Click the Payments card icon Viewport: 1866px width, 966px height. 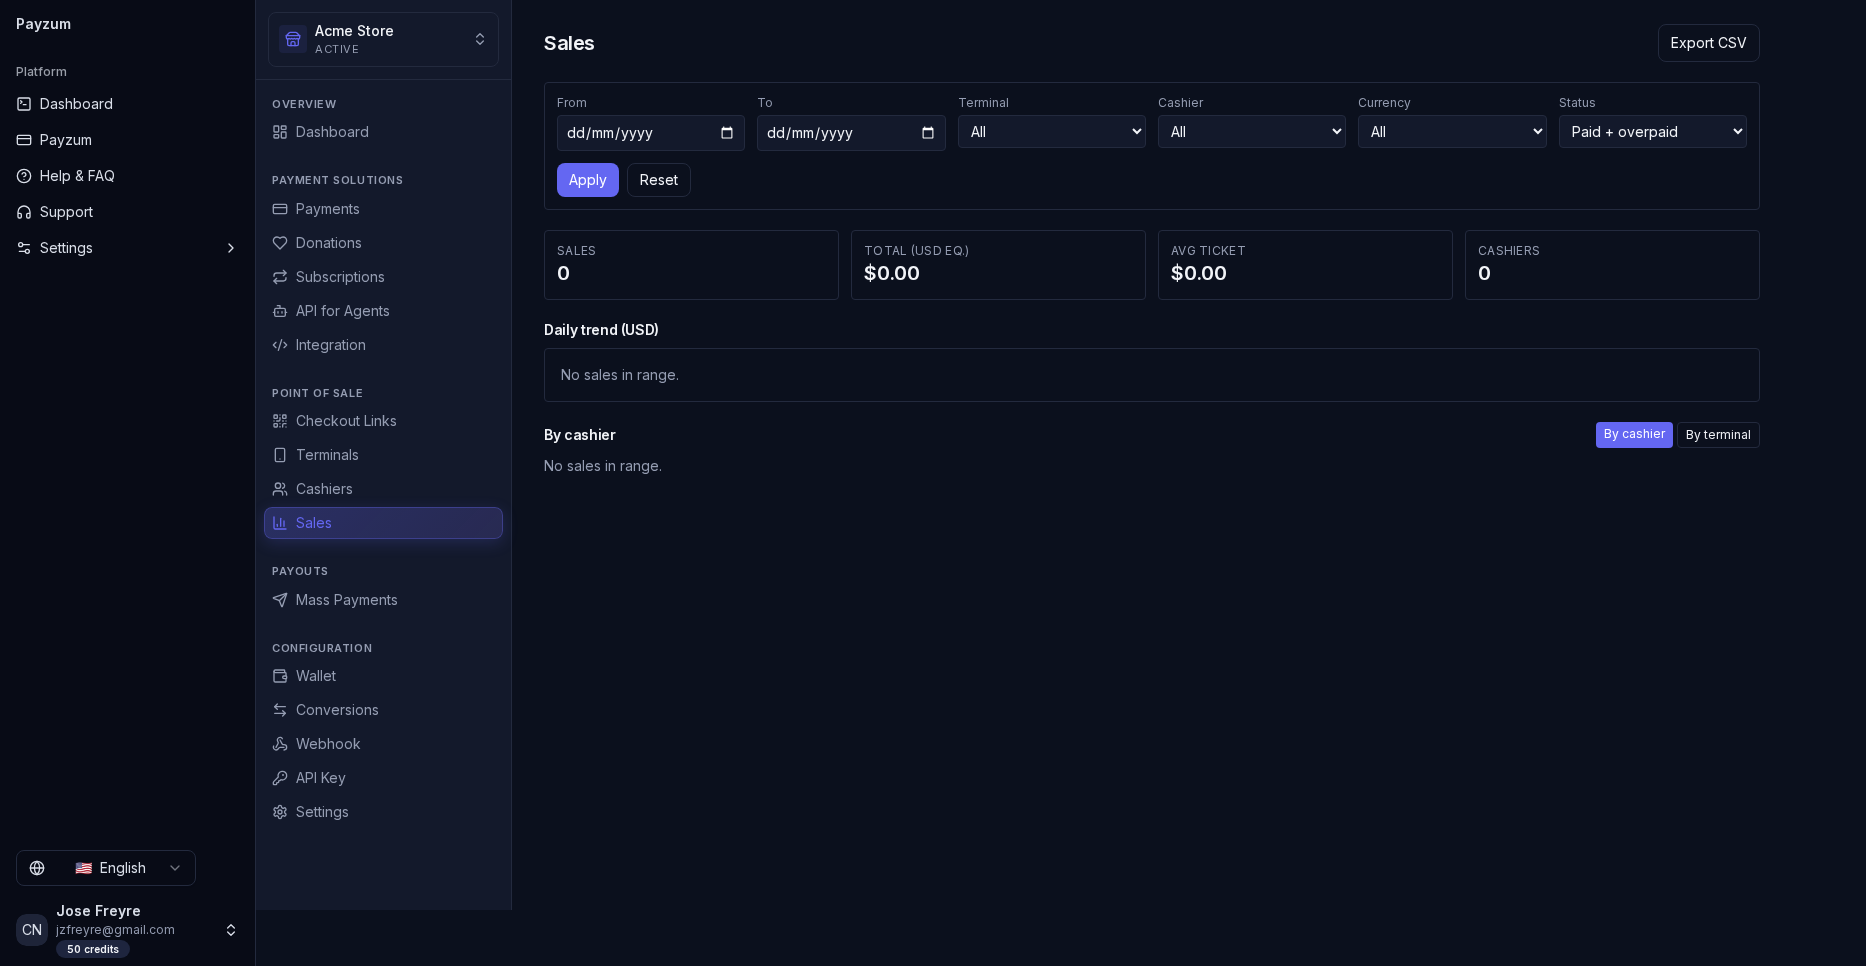[280, 209]
